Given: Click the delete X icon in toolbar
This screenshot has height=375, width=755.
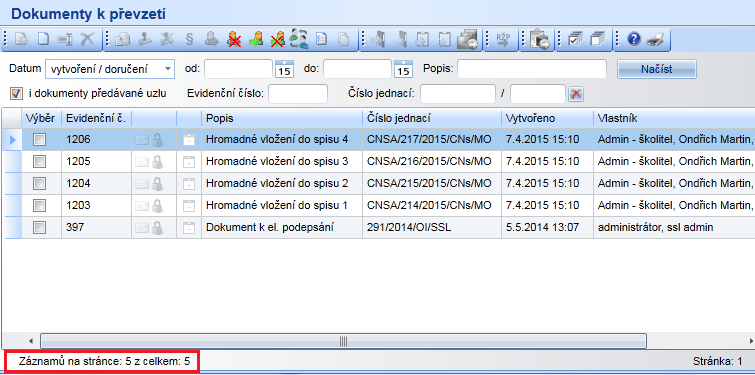Looking at the screenshot, I should click(88, 39).
